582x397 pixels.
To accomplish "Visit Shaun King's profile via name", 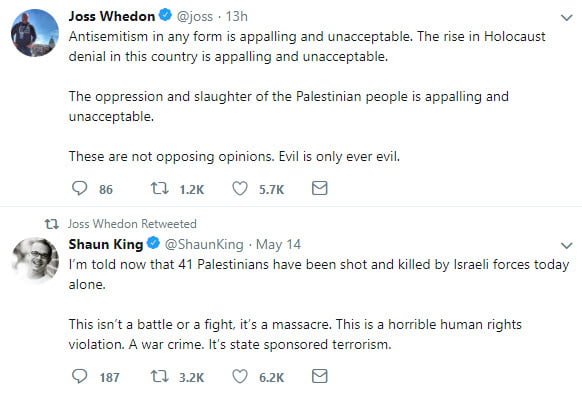I will point(106,244).
